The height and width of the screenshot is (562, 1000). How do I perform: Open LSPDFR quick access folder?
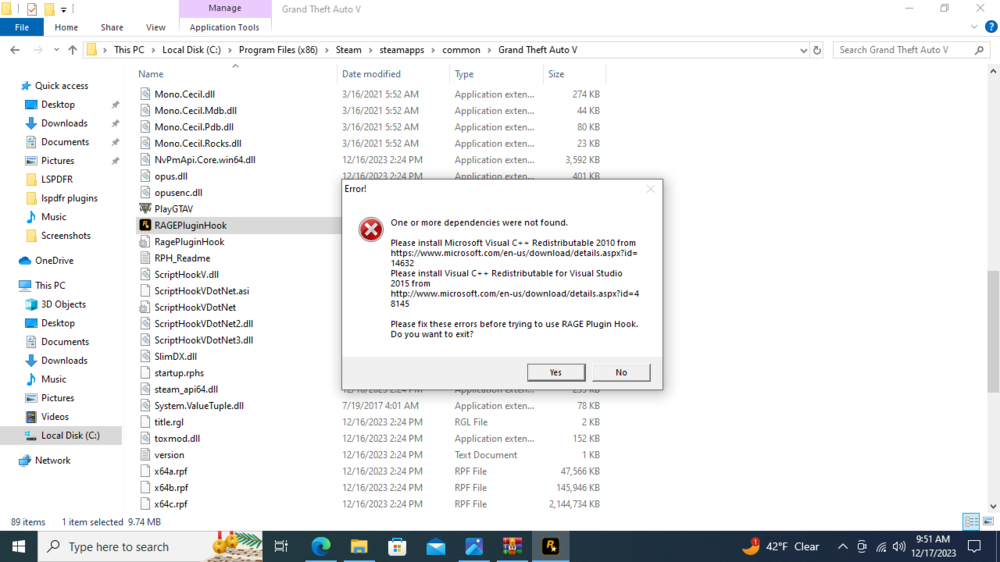[x=57, y=179]
